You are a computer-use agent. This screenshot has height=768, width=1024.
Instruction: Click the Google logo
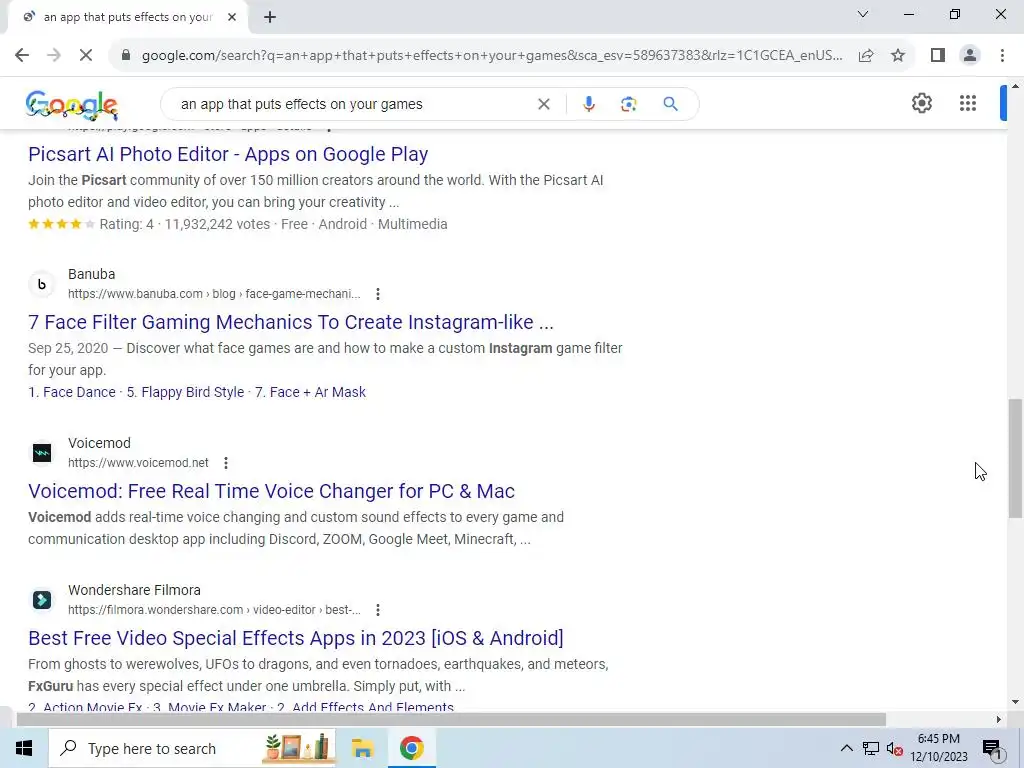[x=72, y=105]
